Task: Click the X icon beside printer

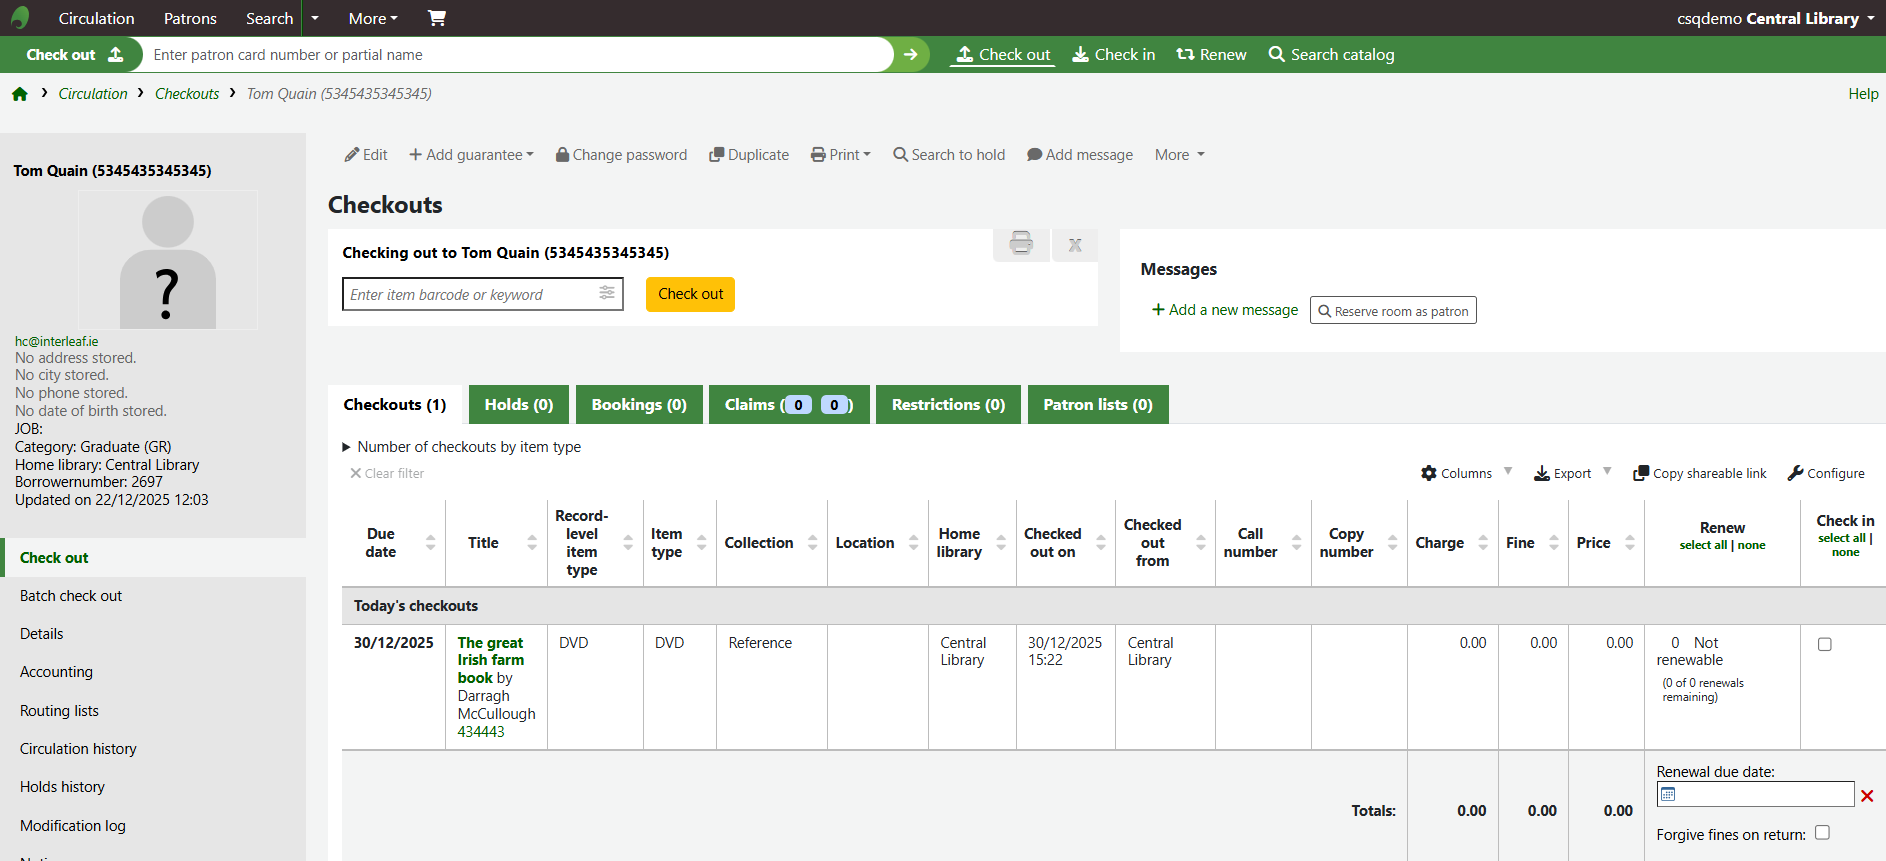Action: coord(1075,245)
